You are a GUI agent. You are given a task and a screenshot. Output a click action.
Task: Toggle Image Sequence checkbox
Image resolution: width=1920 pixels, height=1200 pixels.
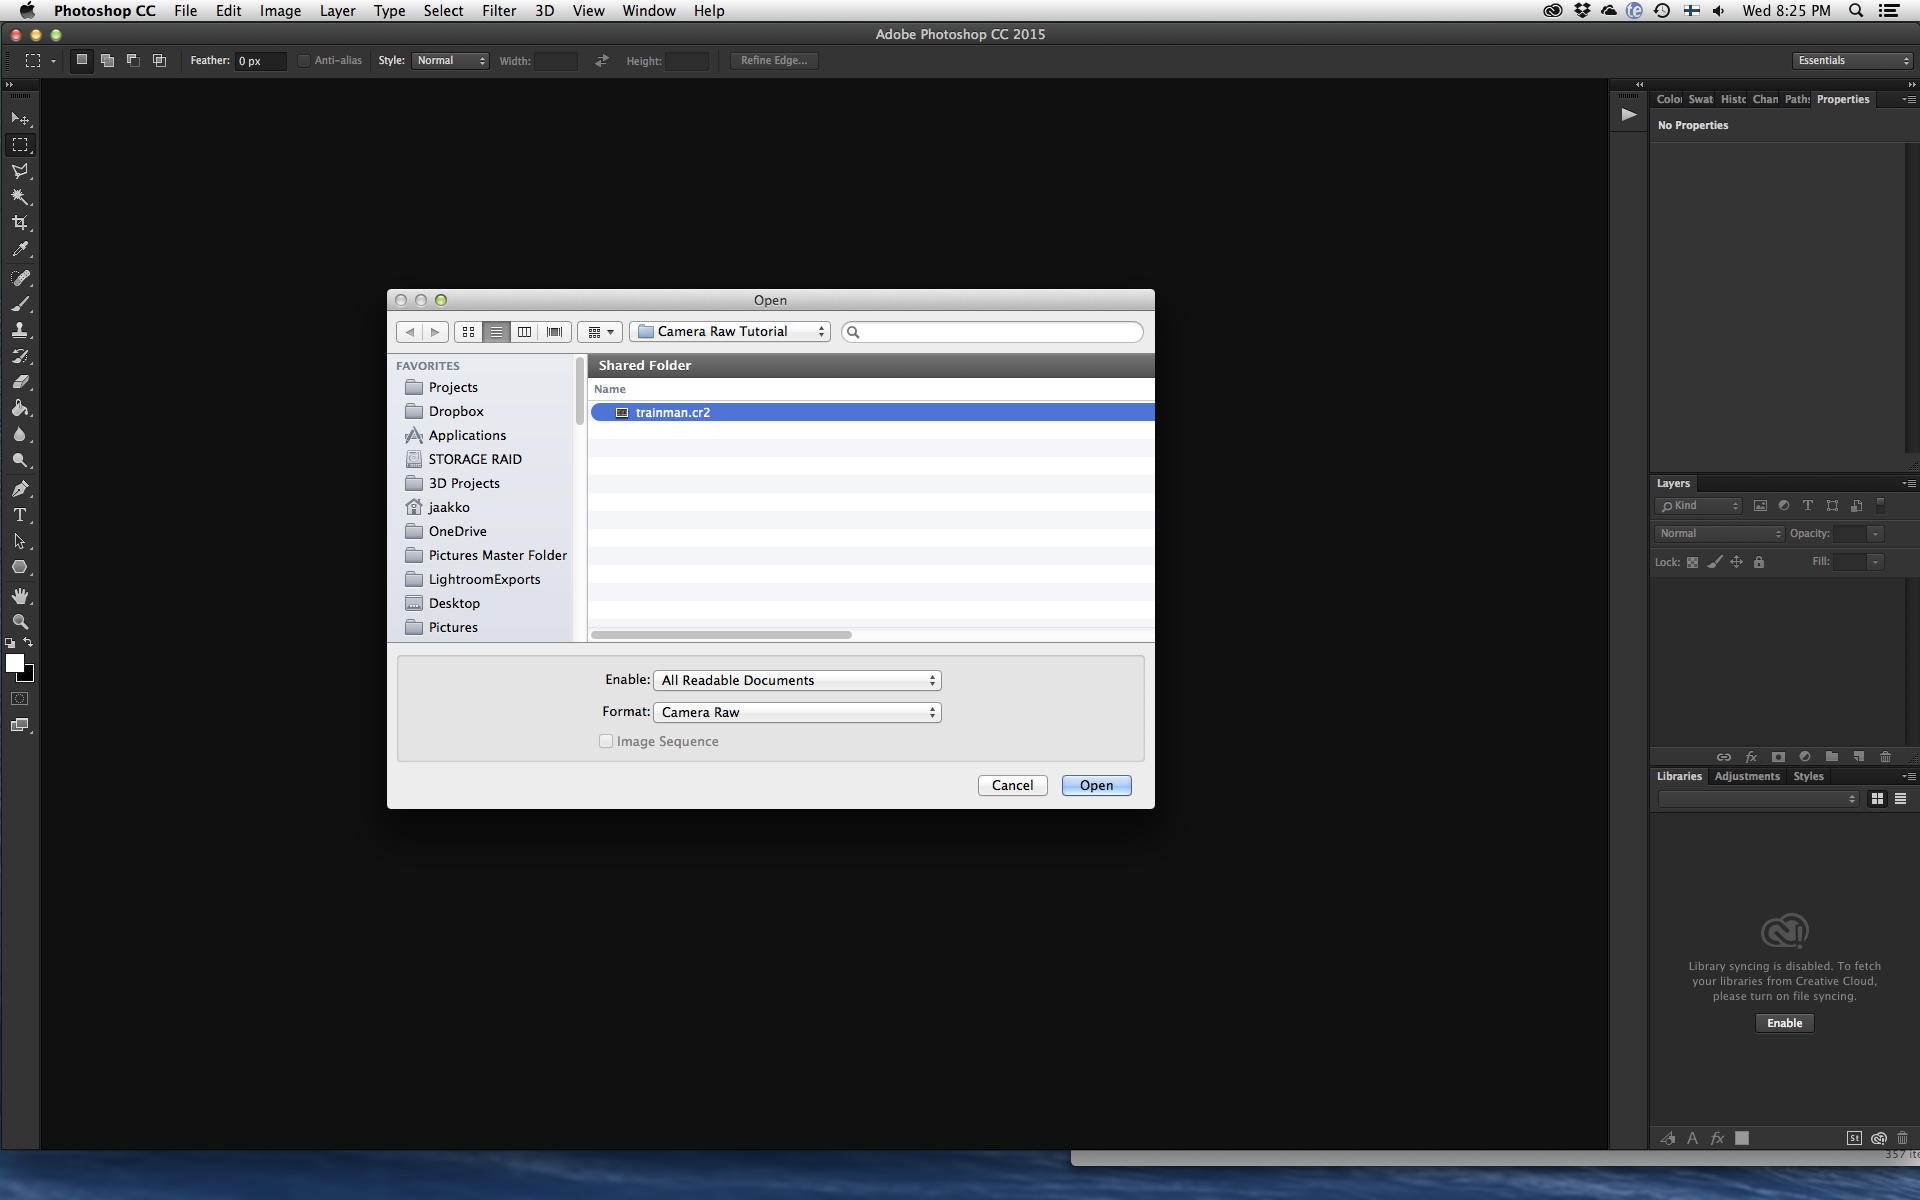pos(606,741)
